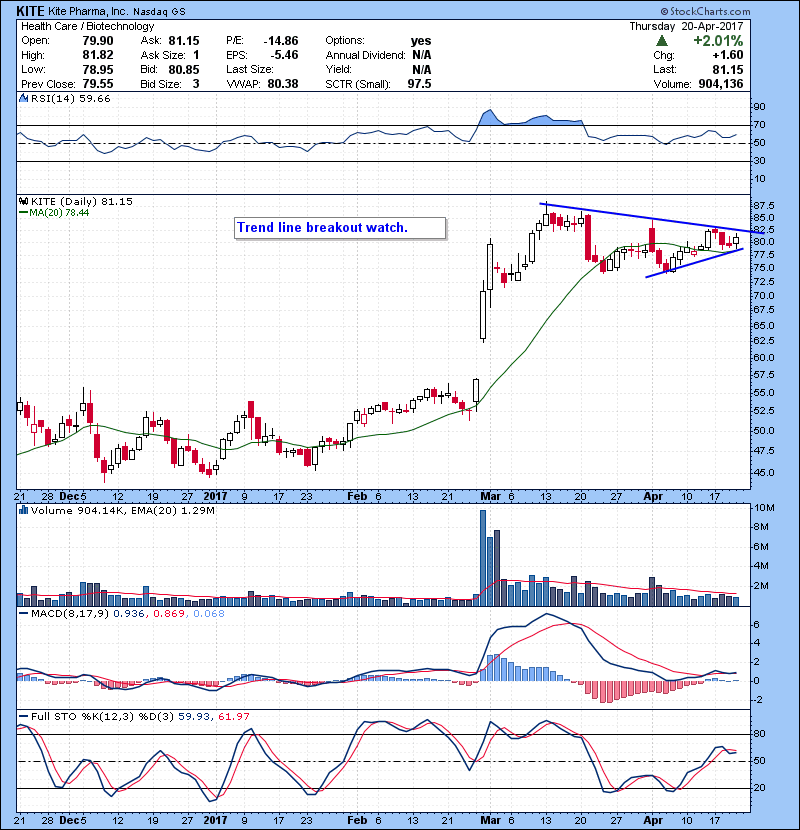Select the Kite Pharma, Inc. company name

pos(88,11)
